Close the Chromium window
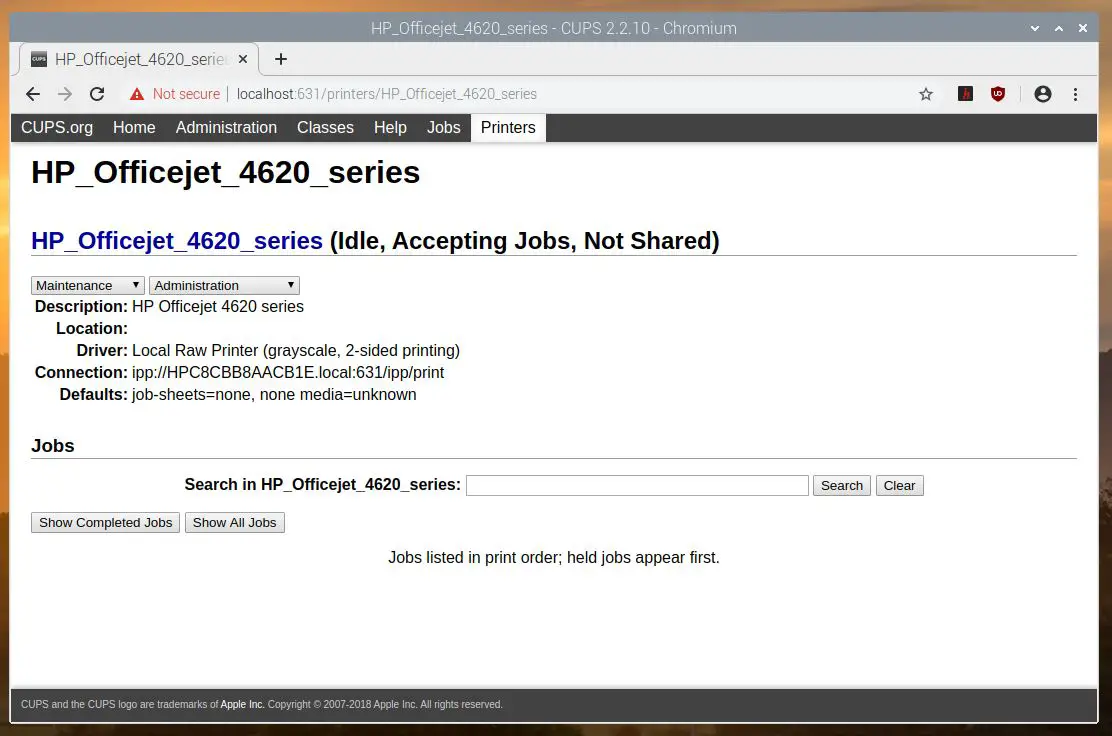Viewport: 1112px width, 736px height. 1083,28
